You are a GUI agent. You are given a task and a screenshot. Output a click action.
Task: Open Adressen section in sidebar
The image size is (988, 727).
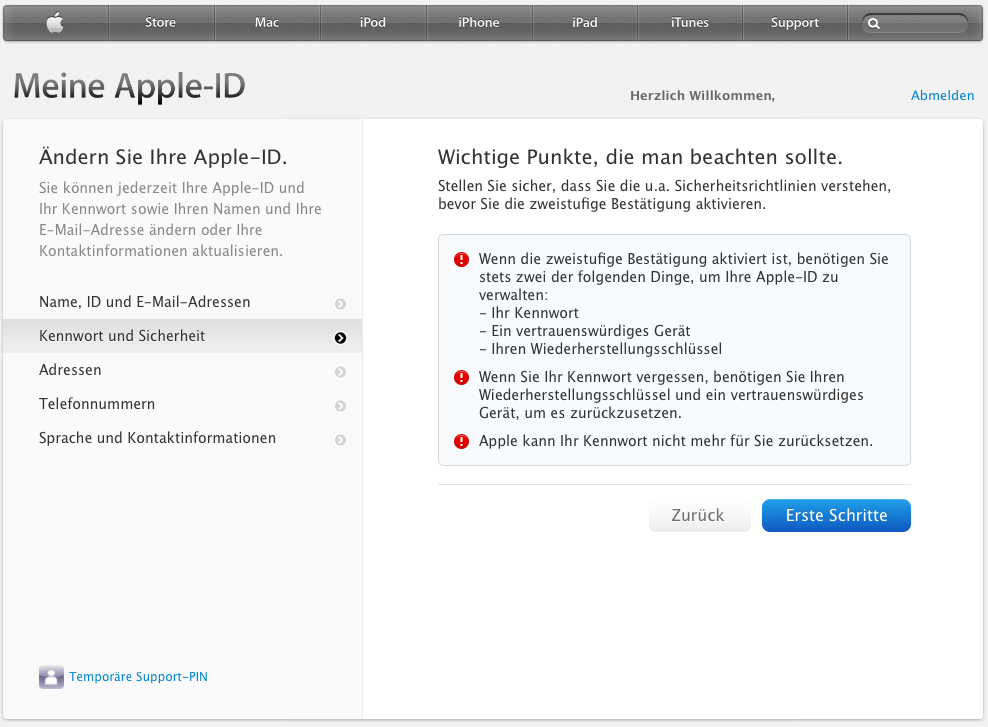pos(183,370)
